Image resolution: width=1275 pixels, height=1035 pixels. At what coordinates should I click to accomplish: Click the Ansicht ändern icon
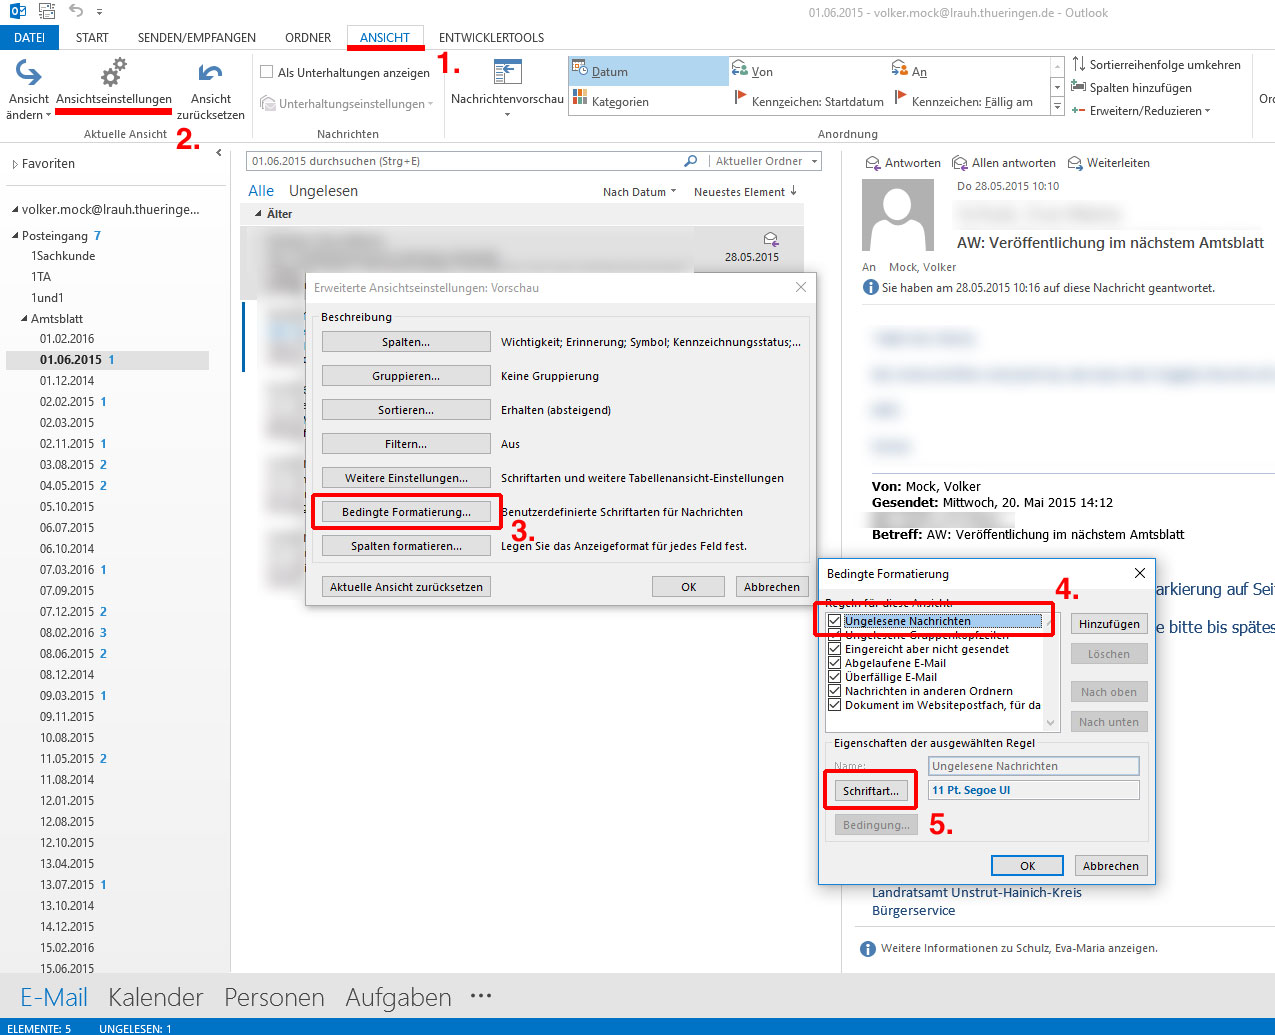[28, 73]
